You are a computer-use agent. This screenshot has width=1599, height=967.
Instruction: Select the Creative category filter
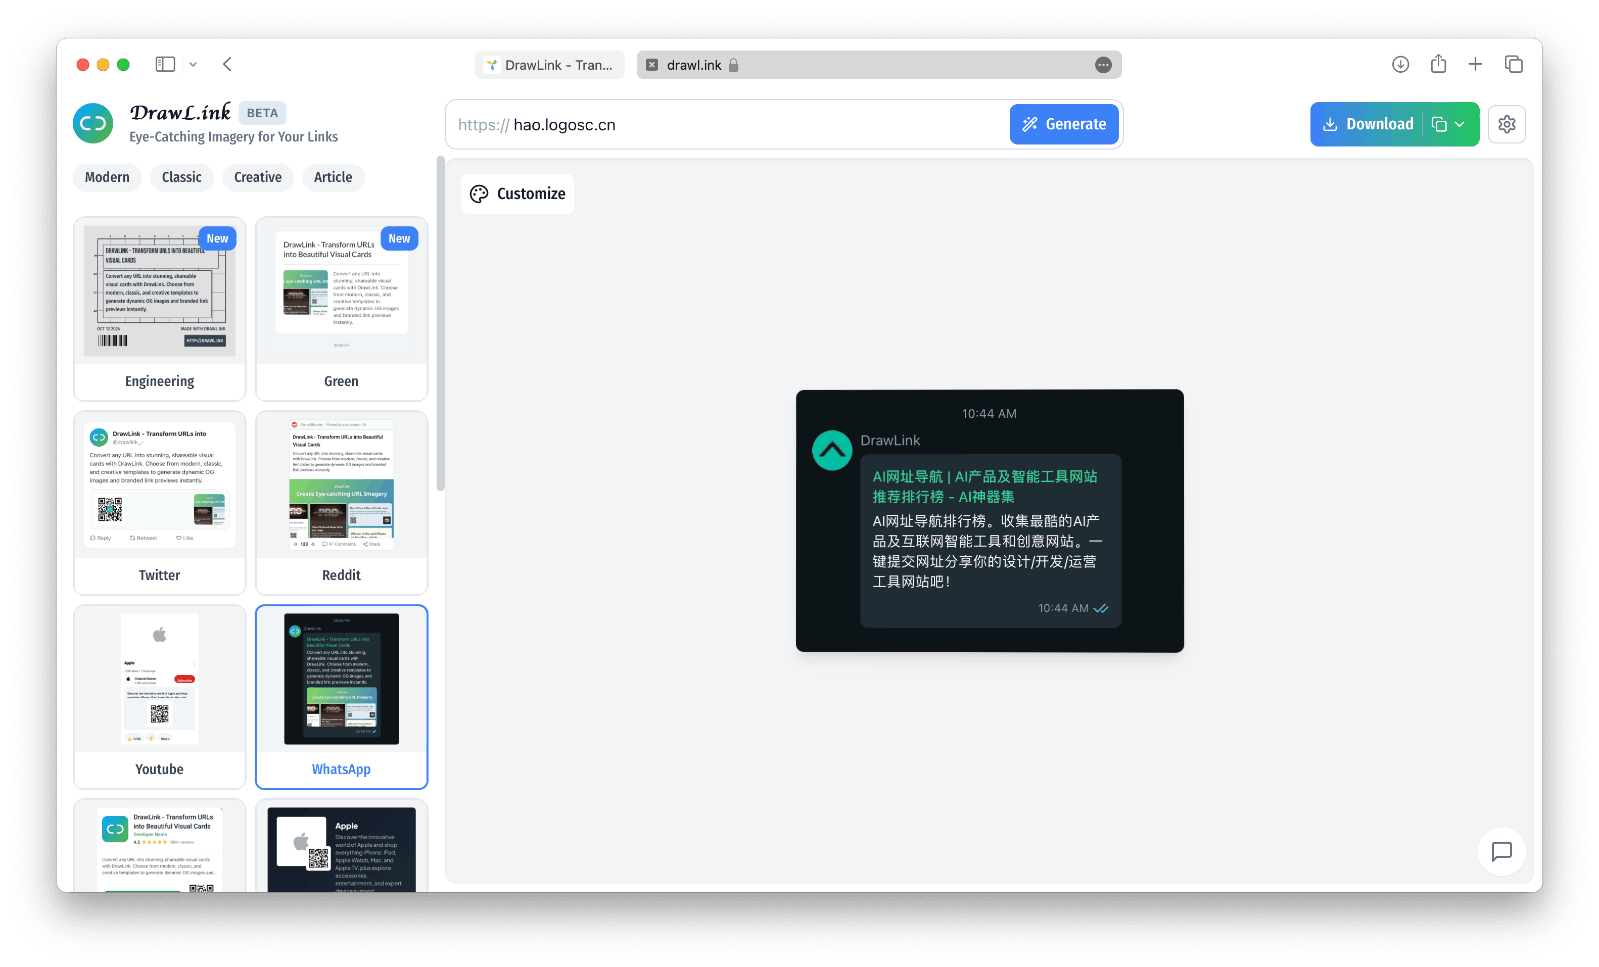point(258,177)
